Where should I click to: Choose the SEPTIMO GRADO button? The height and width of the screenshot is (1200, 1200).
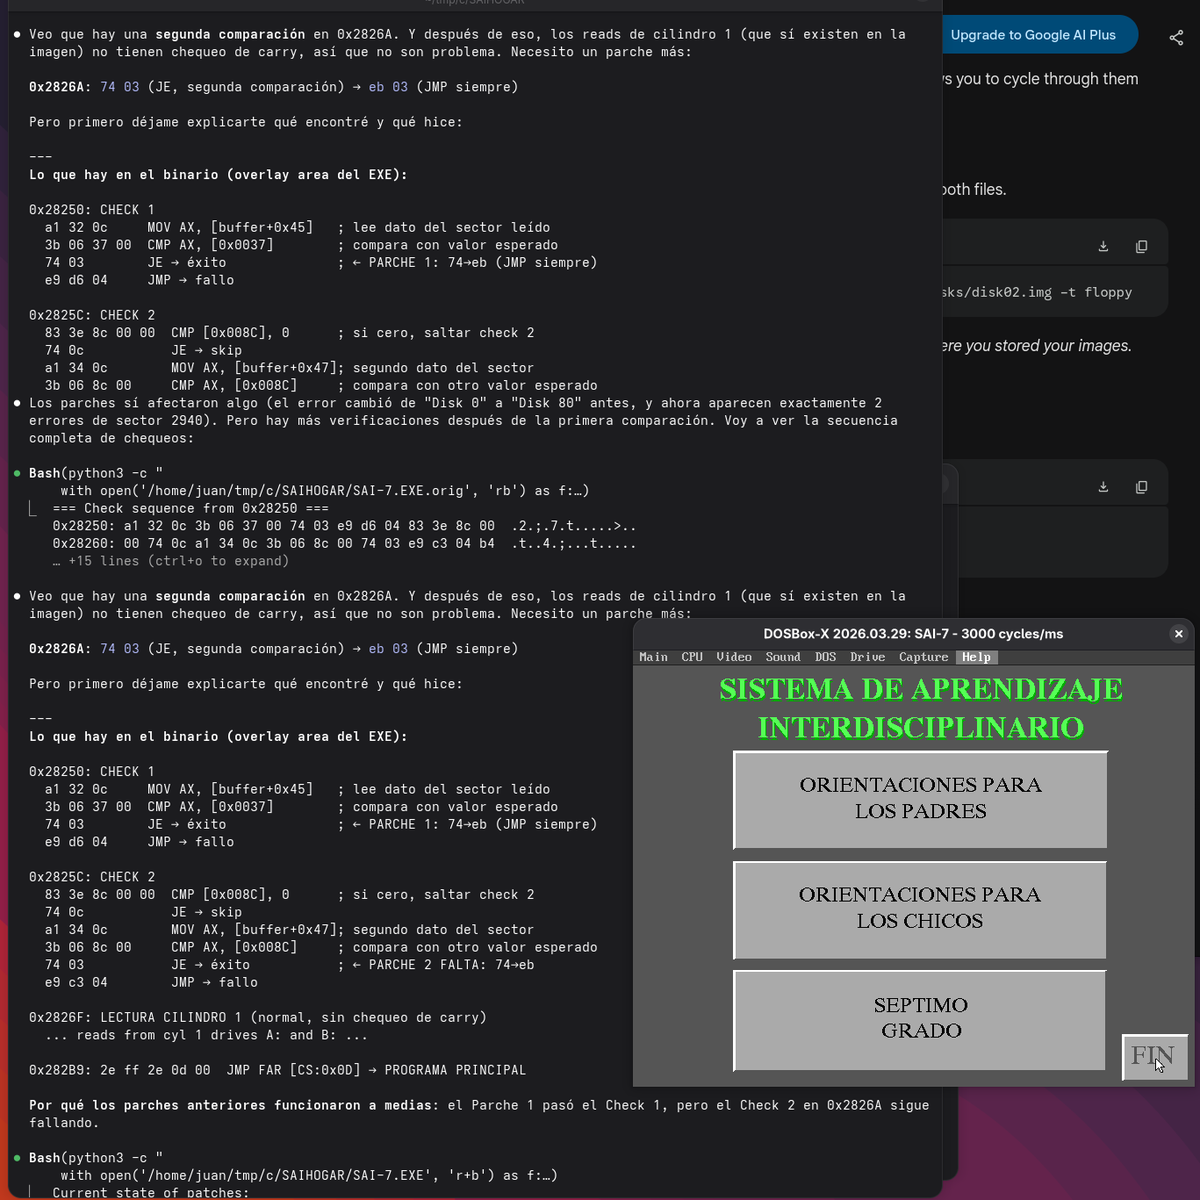(x=920, y=1019)
